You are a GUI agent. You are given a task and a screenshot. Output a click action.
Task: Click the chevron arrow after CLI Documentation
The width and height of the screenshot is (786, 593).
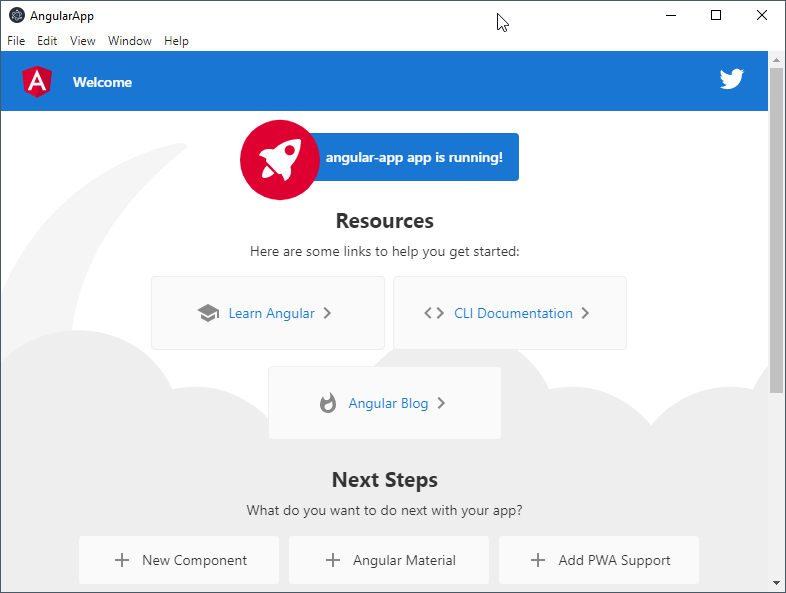click(x=585, y=313)
